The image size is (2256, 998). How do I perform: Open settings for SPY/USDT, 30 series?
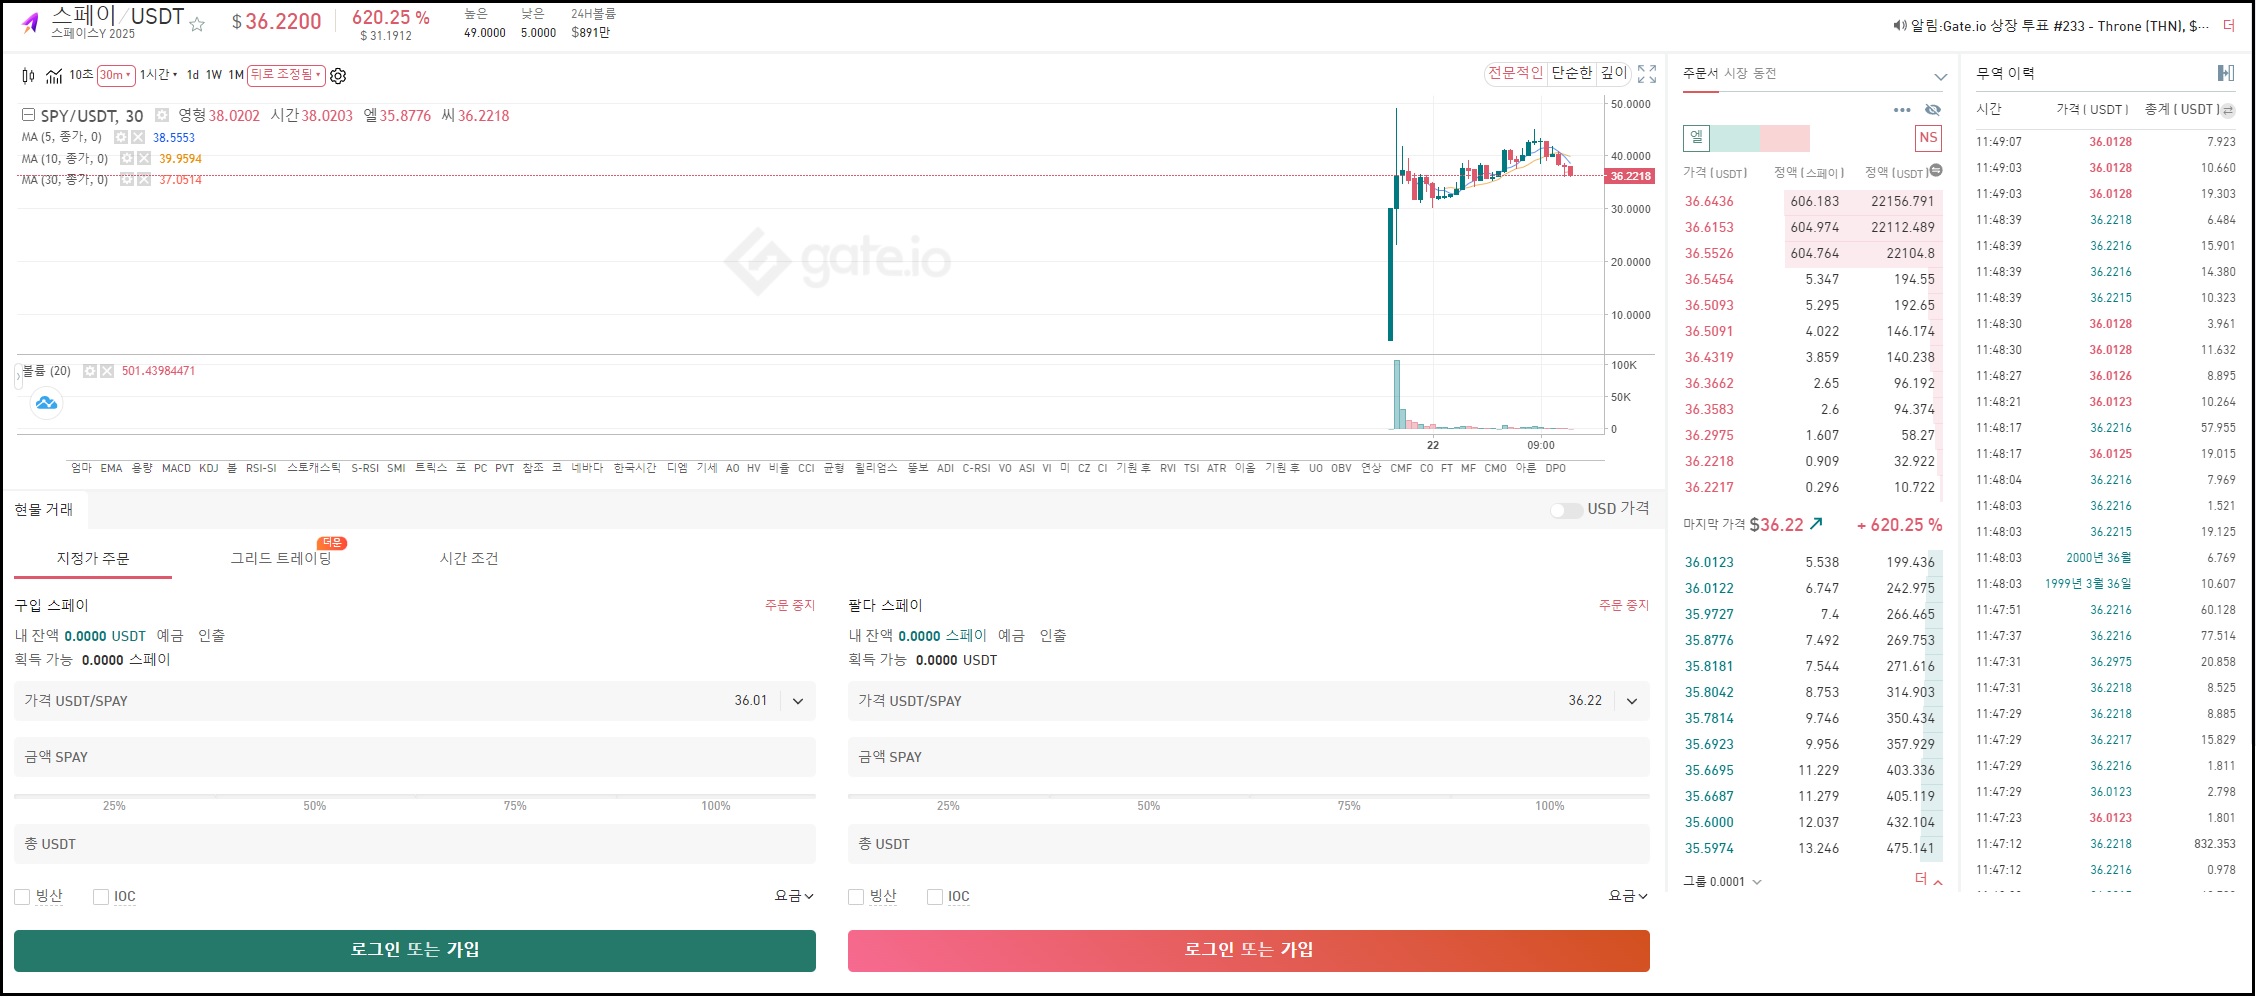[162, 116]
